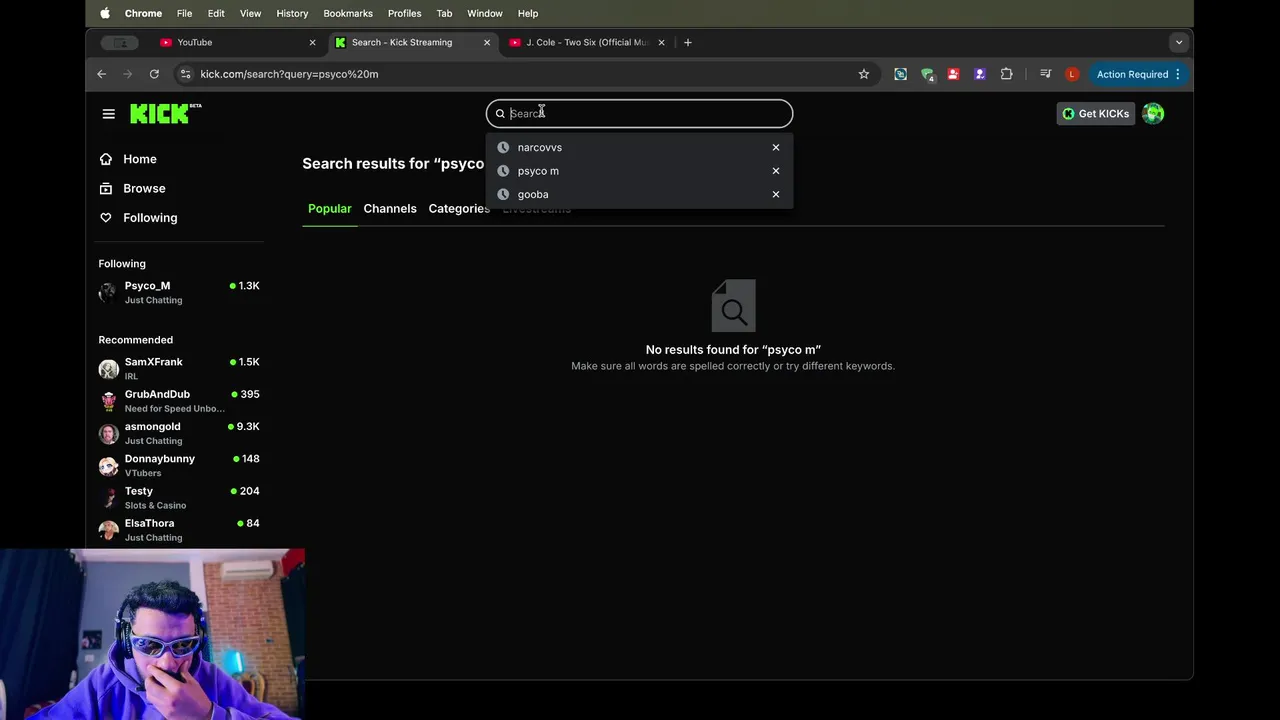The width and height of the screenshot is (1280, 720).
Task: Click the purple extension icon in toolbar
Action: (x=980, y=74)
